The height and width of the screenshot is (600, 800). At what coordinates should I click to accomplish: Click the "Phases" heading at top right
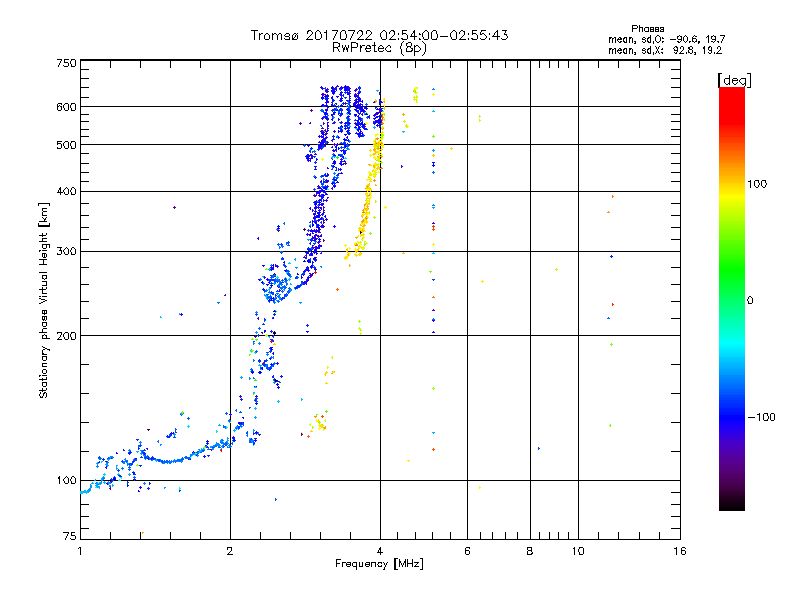pos(647,29)
